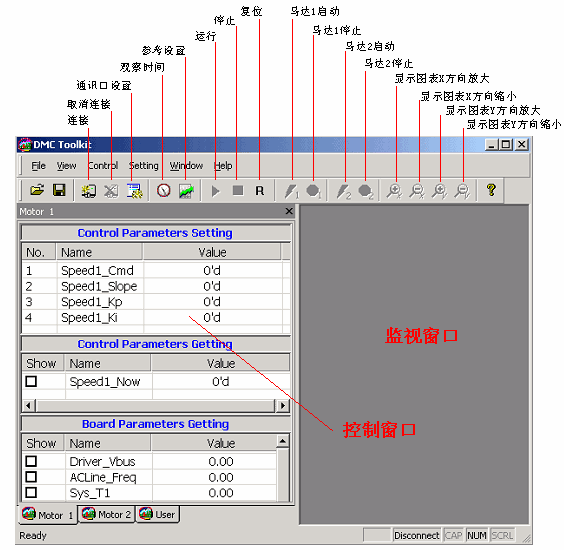Start Motor 1 with toolbar icon
Image resolution: width=564 pixels, height=550 pixels.
coord(292,191)
